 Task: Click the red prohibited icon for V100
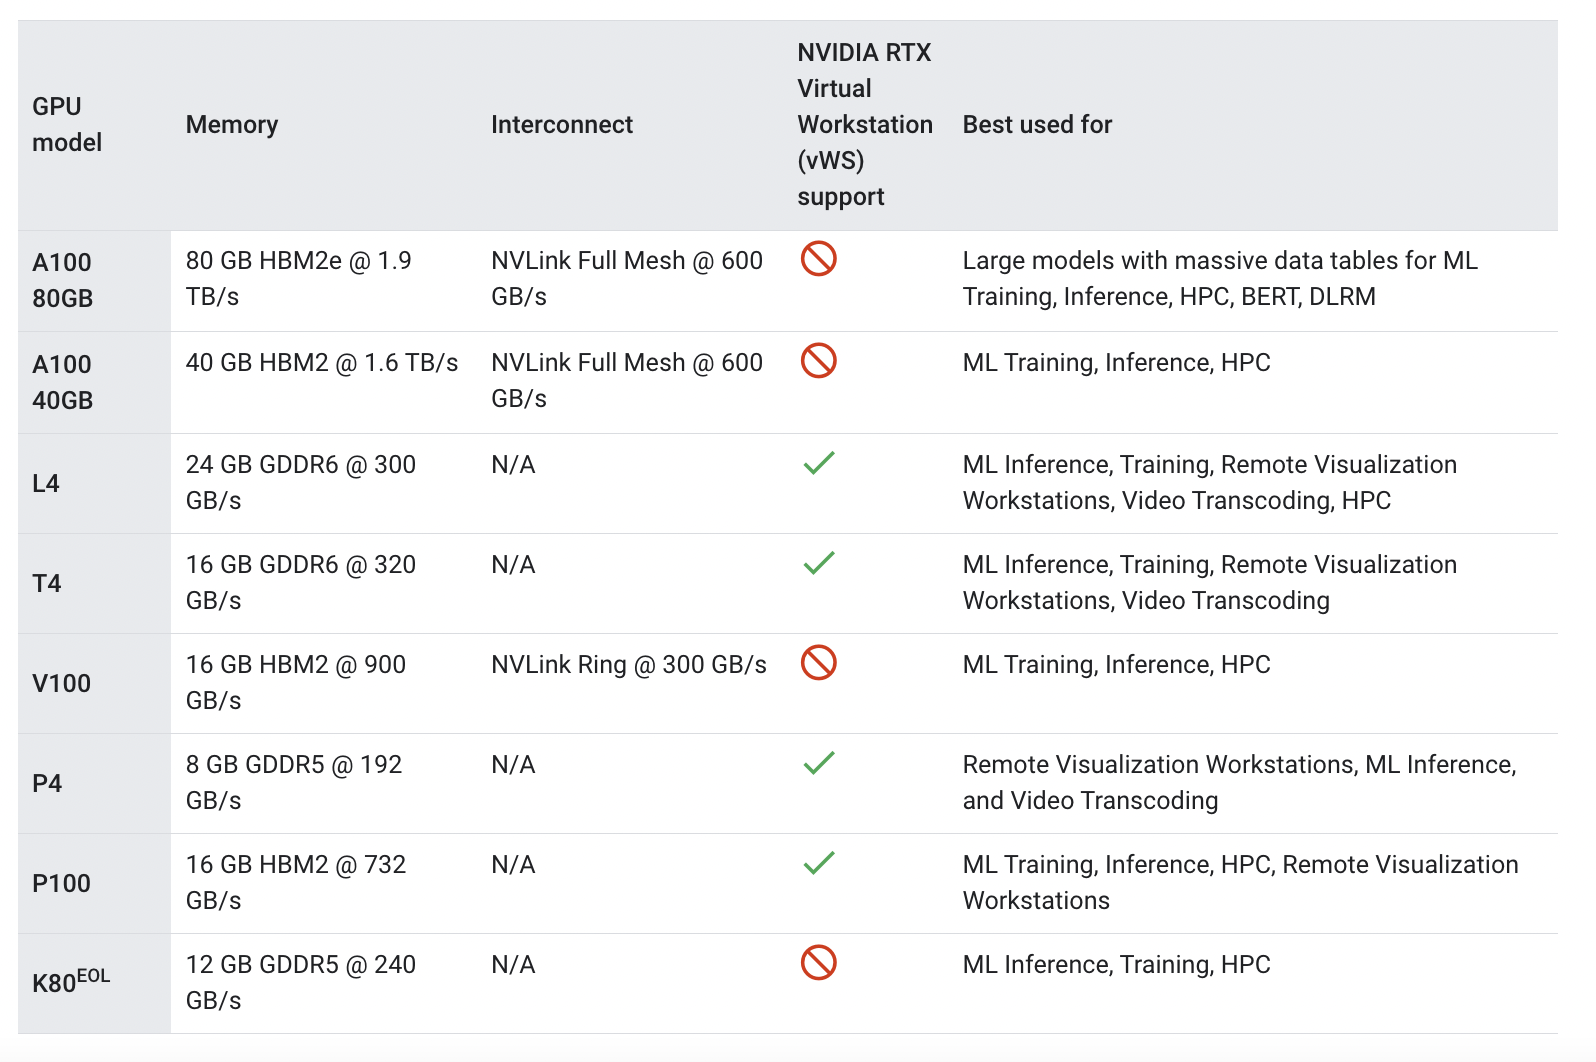[x=818, y=663]
